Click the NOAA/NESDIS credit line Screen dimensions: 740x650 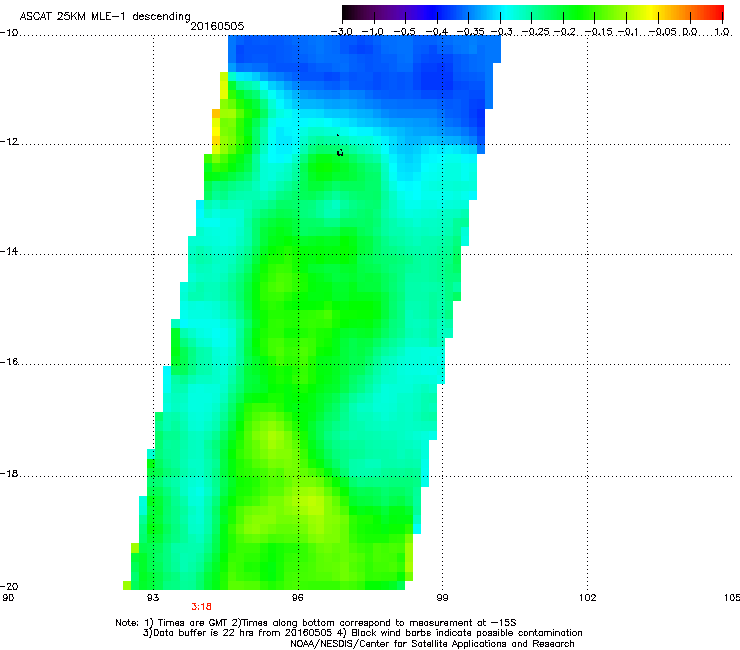[432, 644]
